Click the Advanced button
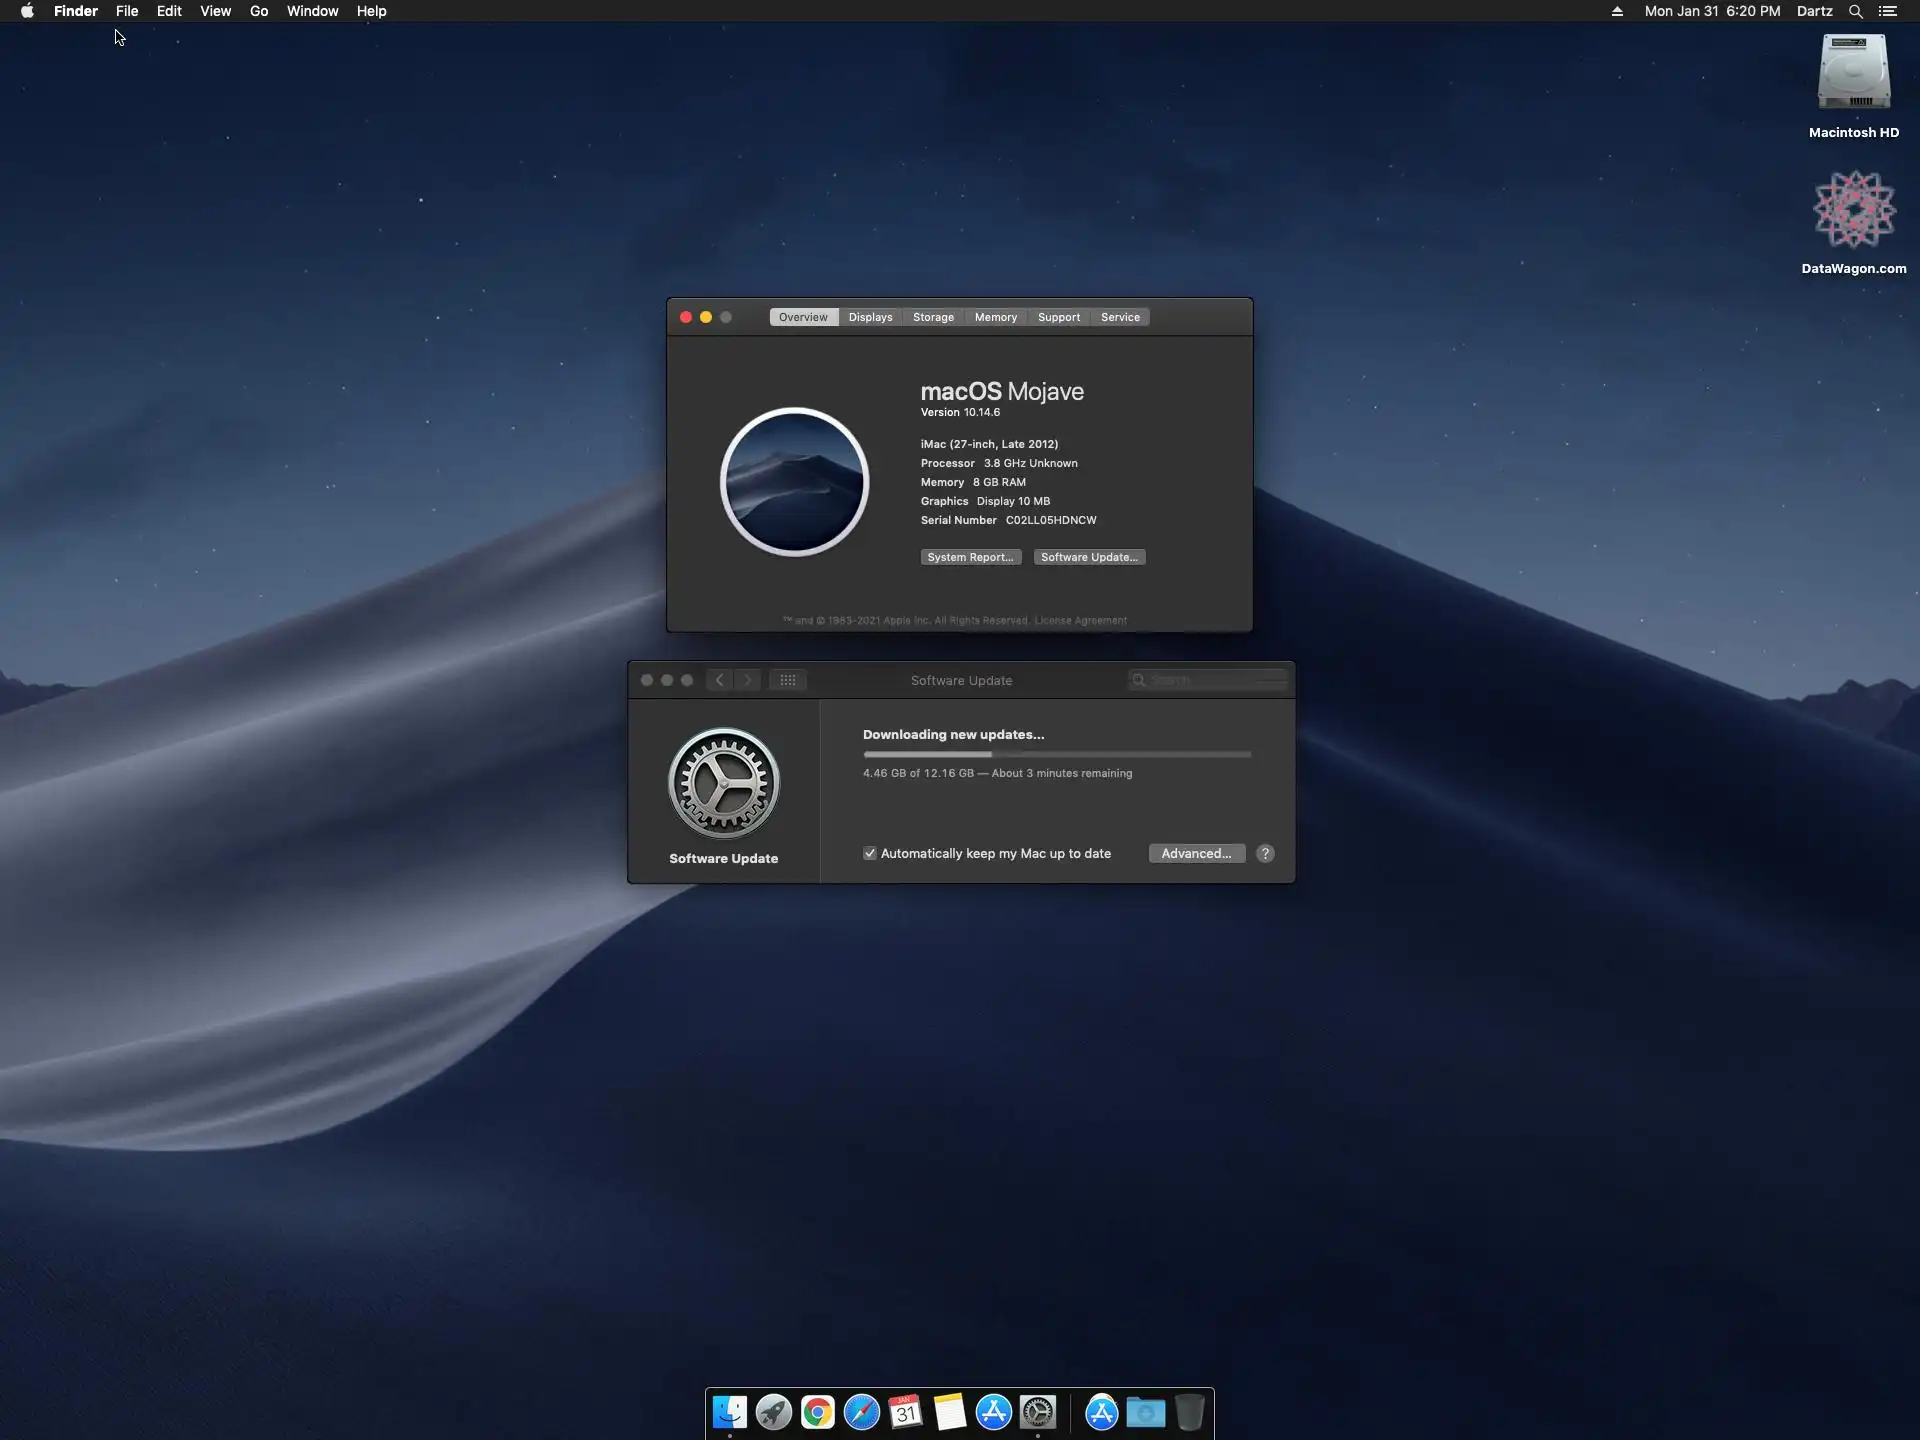 [x=1196, y=853]
